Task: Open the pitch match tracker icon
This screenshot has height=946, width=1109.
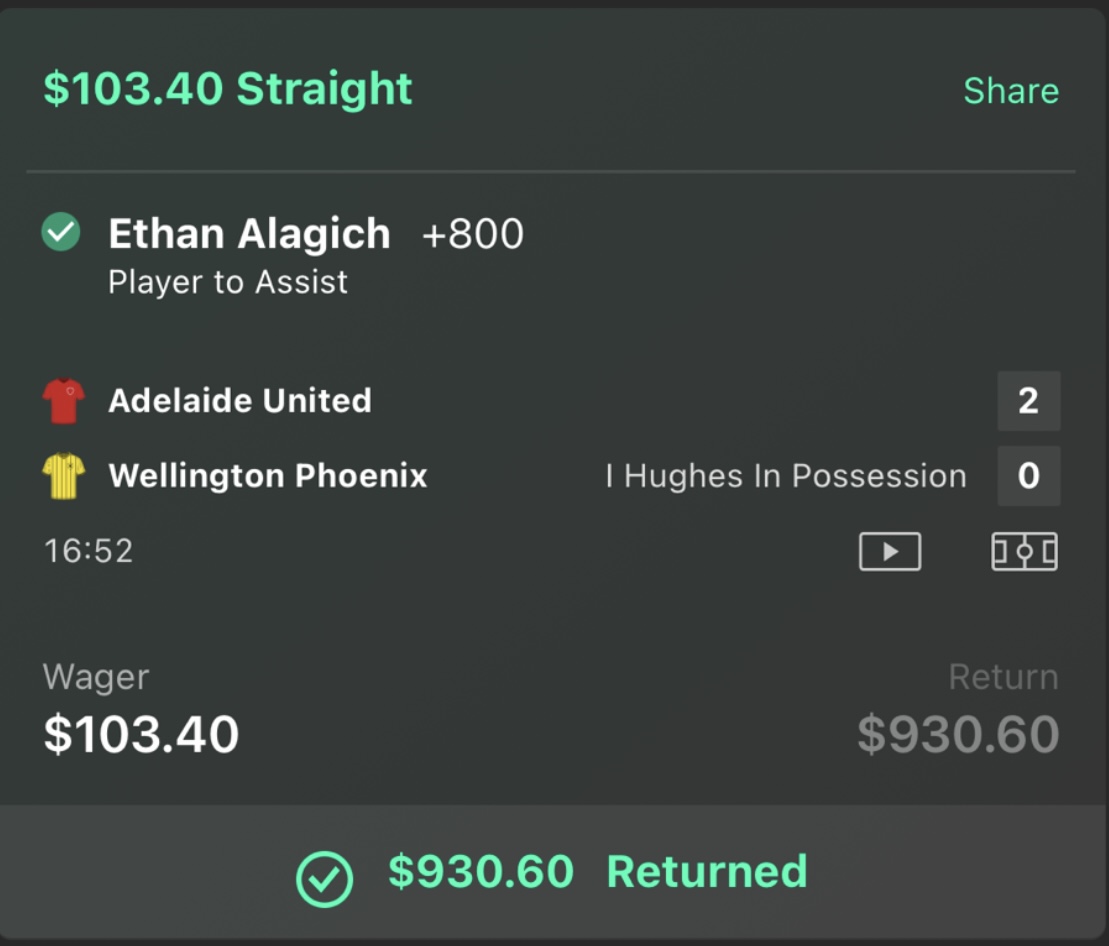Action: [1024, 552]
